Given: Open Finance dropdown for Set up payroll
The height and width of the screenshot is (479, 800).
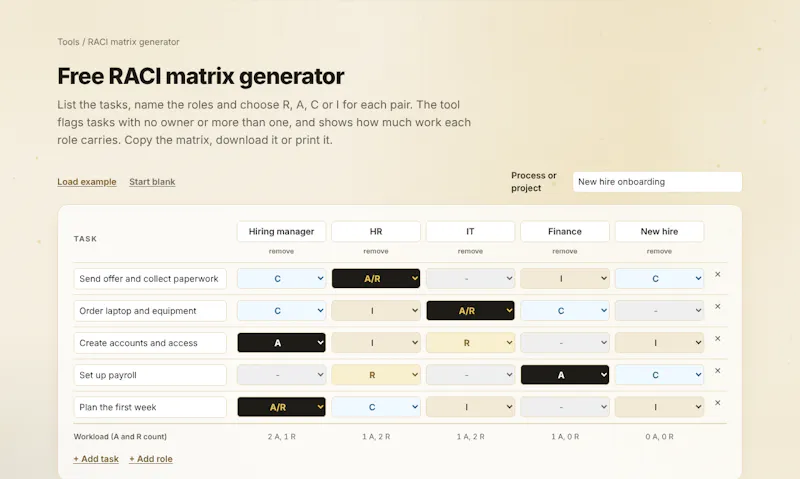Looking at the screenshot, I should click(565, 375).
